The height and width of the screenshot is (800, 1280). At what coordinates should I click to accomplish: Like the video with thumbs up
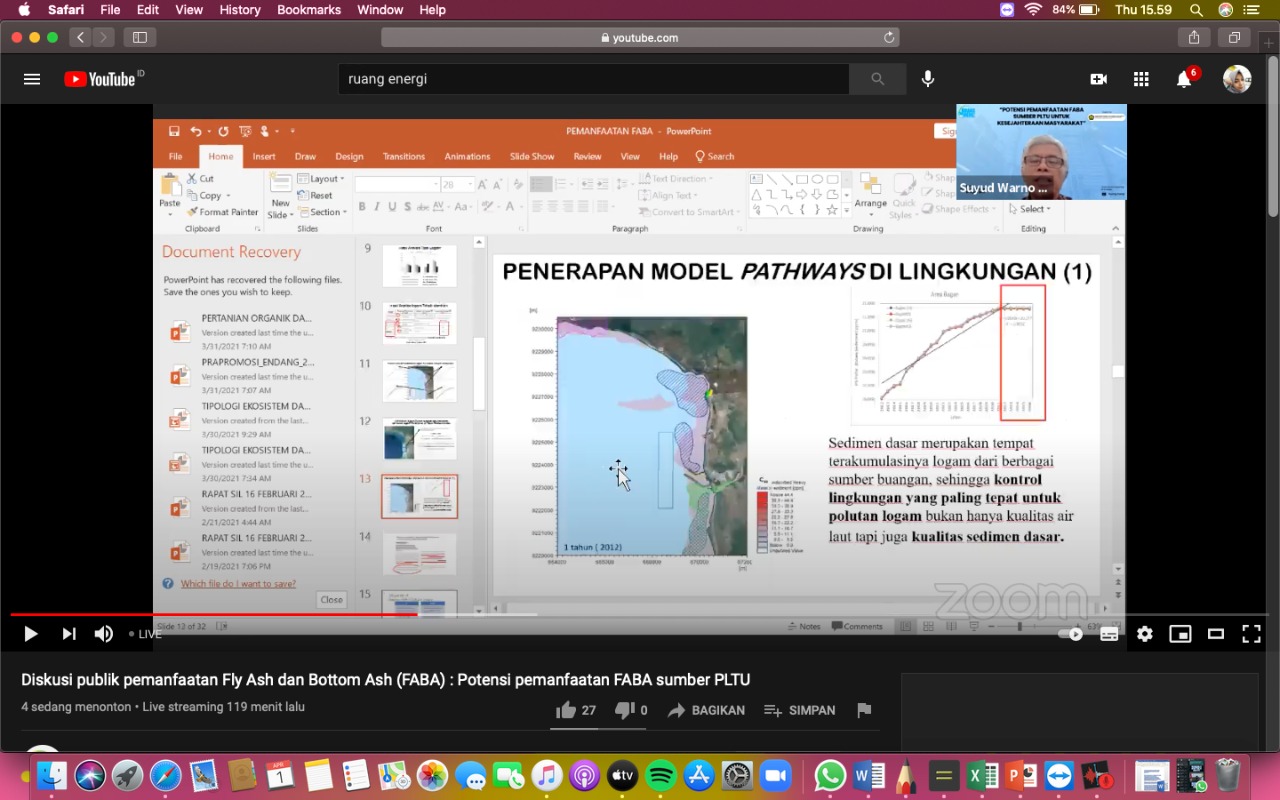pyautogui.click(x=576, y=710)
